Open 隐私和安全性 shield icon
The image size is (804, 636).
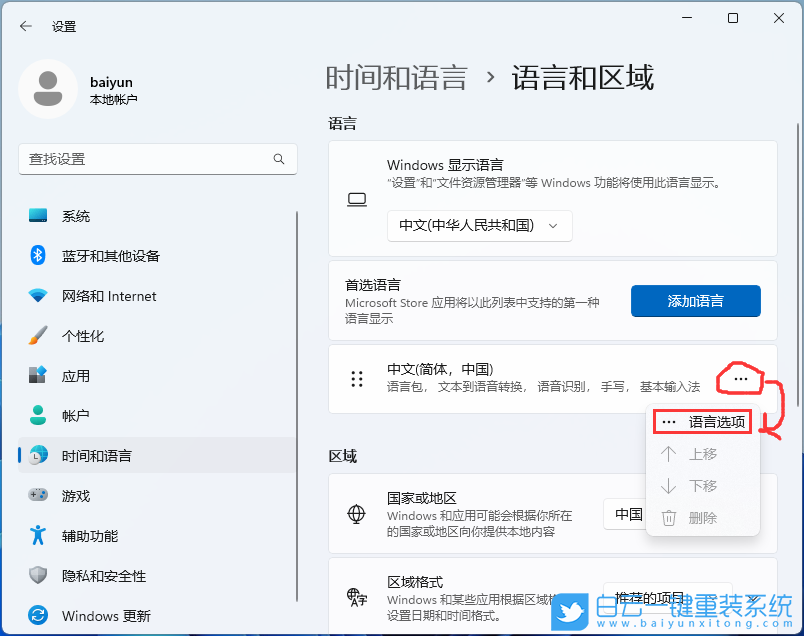[x=38, y=575]
